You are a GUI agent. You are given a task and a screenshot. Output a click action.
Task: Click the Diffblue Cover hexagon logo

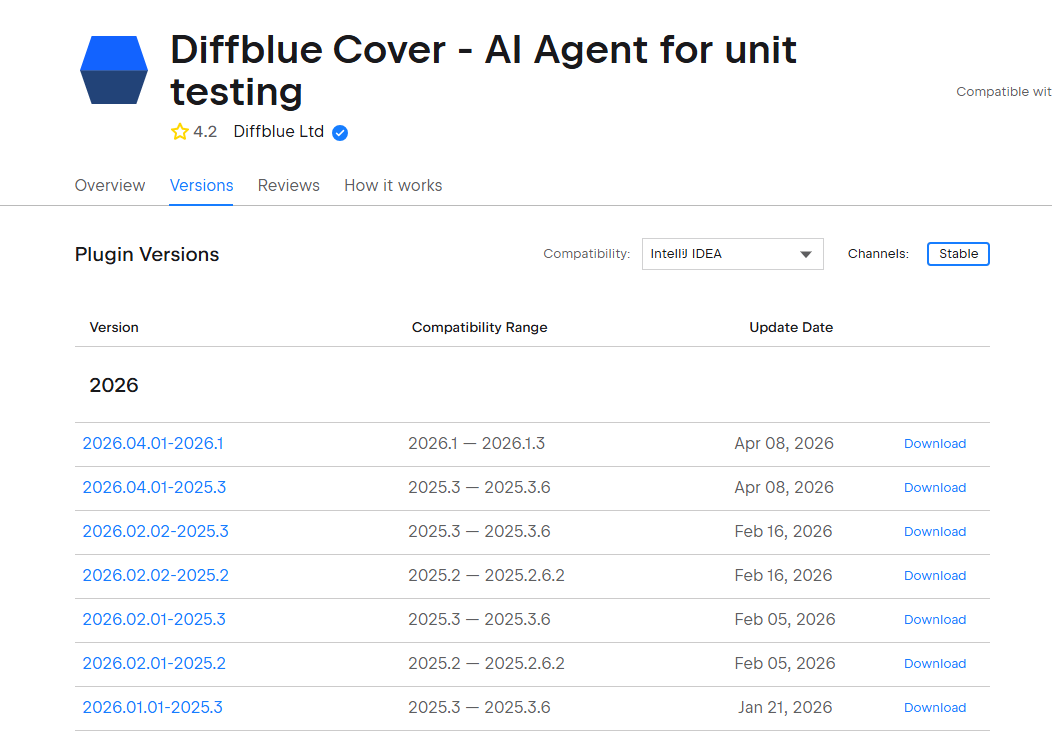[114, 70]
